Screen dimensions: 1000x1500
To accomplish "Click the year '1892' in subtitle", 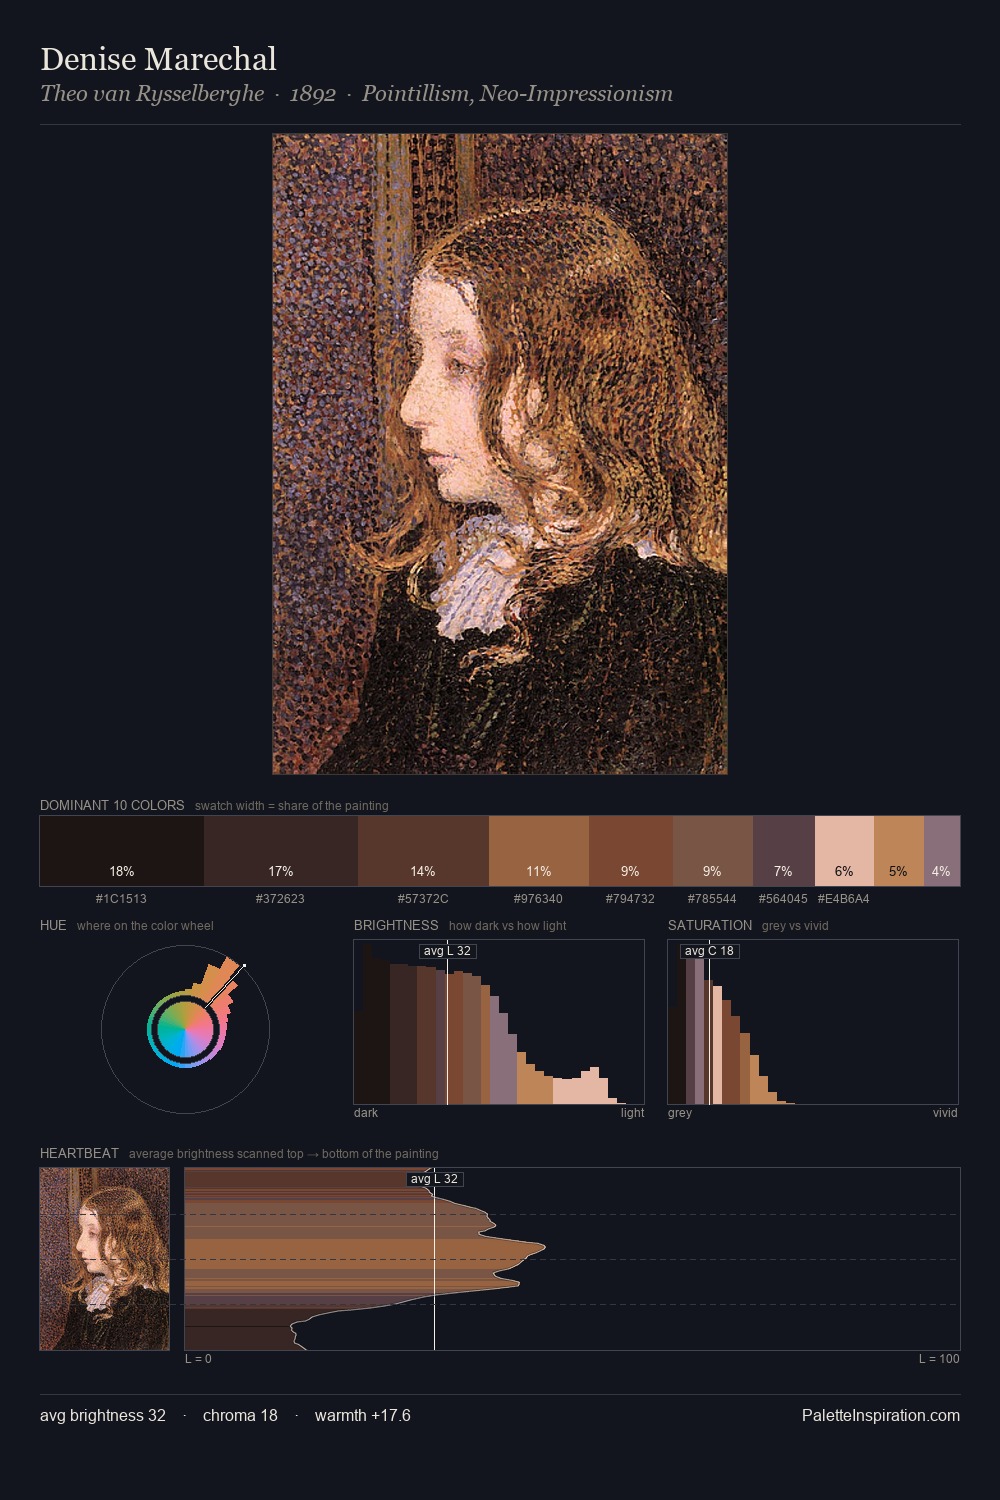I will pos(312,94).
